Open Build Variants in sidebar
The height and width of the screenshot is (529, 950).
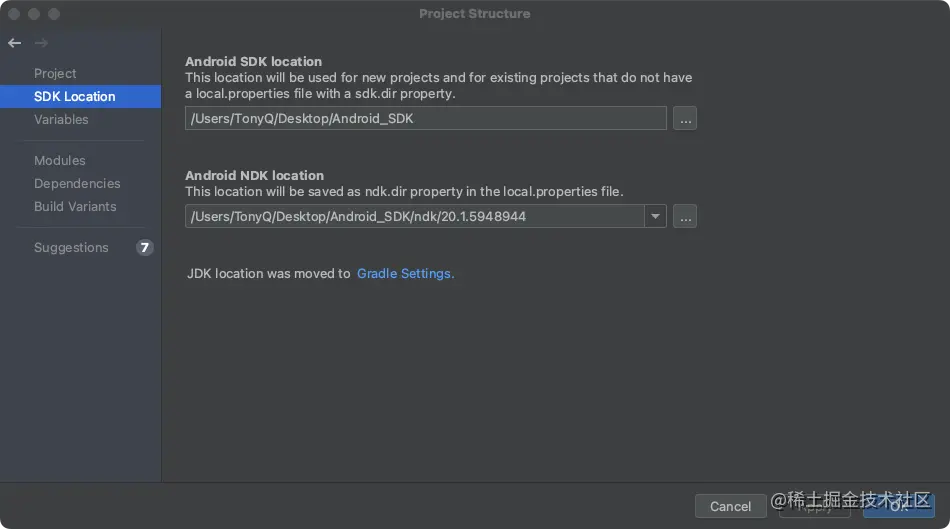click(75, 206)
